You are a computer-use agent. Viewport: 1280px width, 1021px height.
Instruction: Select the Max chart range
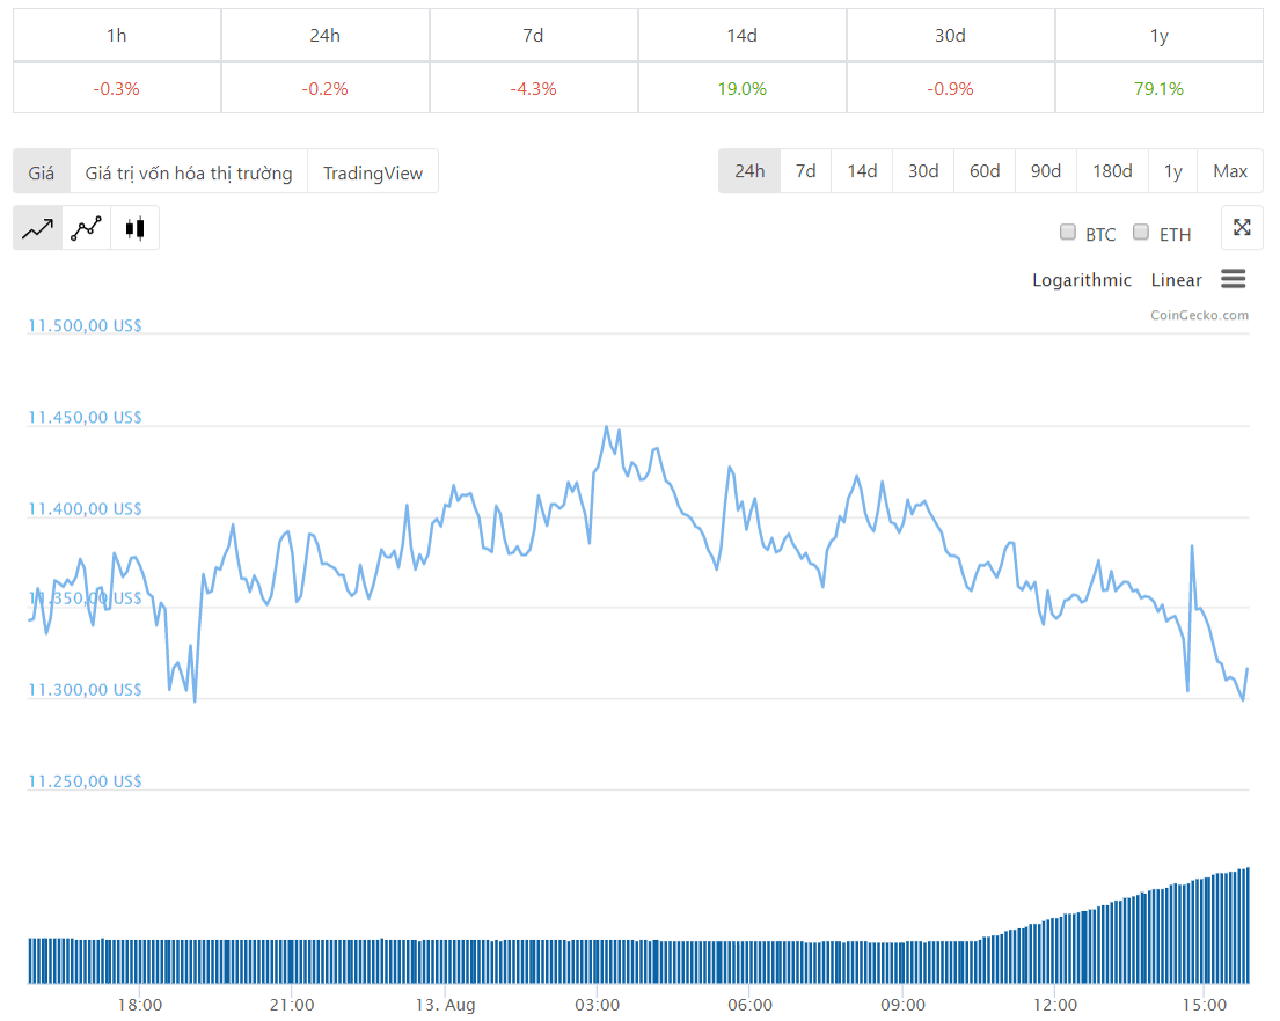(1230, 171)
